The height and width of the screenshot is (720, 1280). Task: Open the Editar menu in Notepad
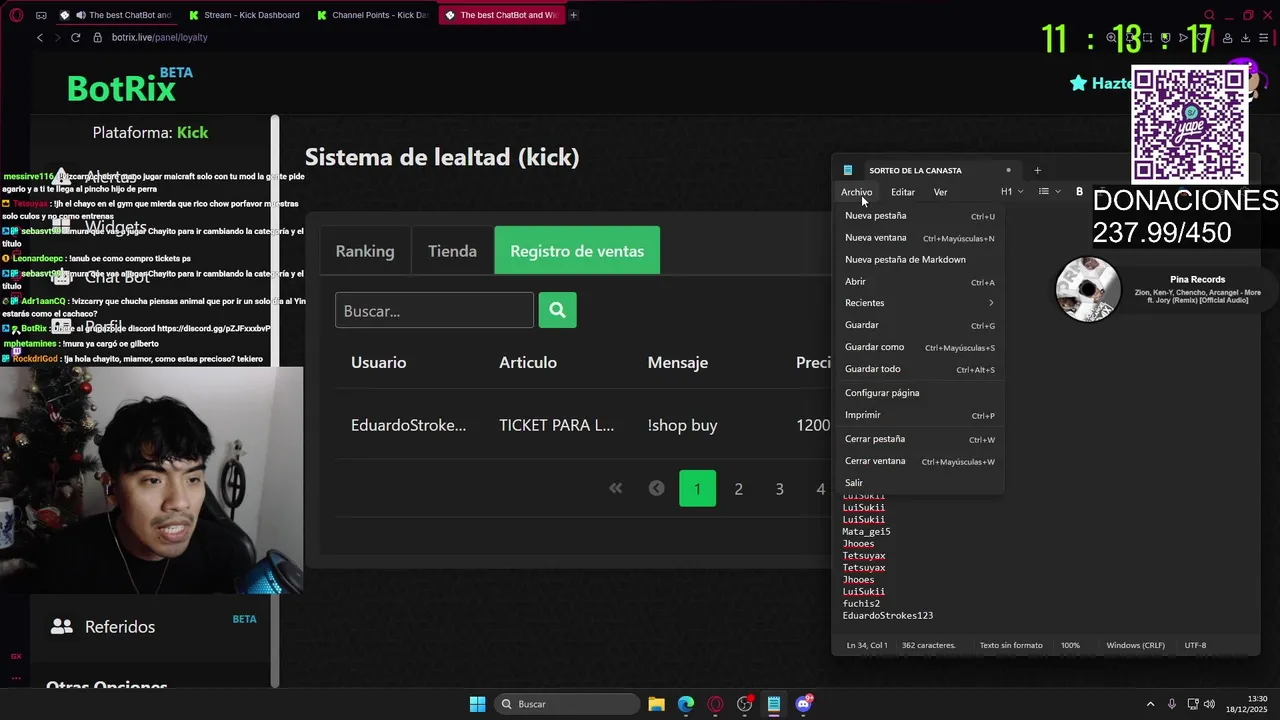coord(902,192)
